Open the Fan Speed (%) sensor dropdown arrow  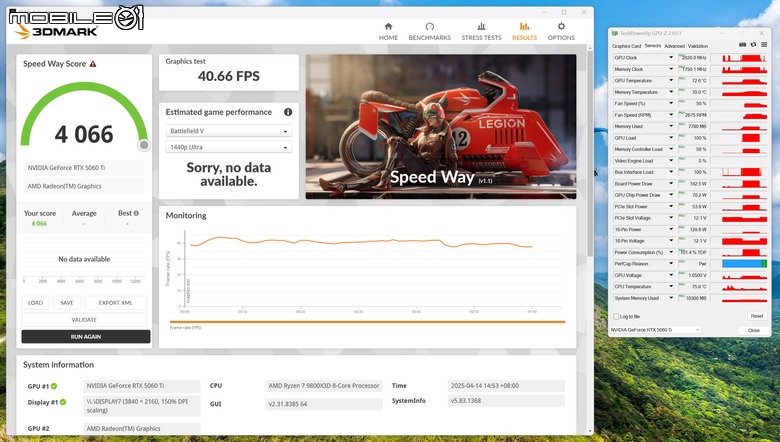click(x=671, y=103)
